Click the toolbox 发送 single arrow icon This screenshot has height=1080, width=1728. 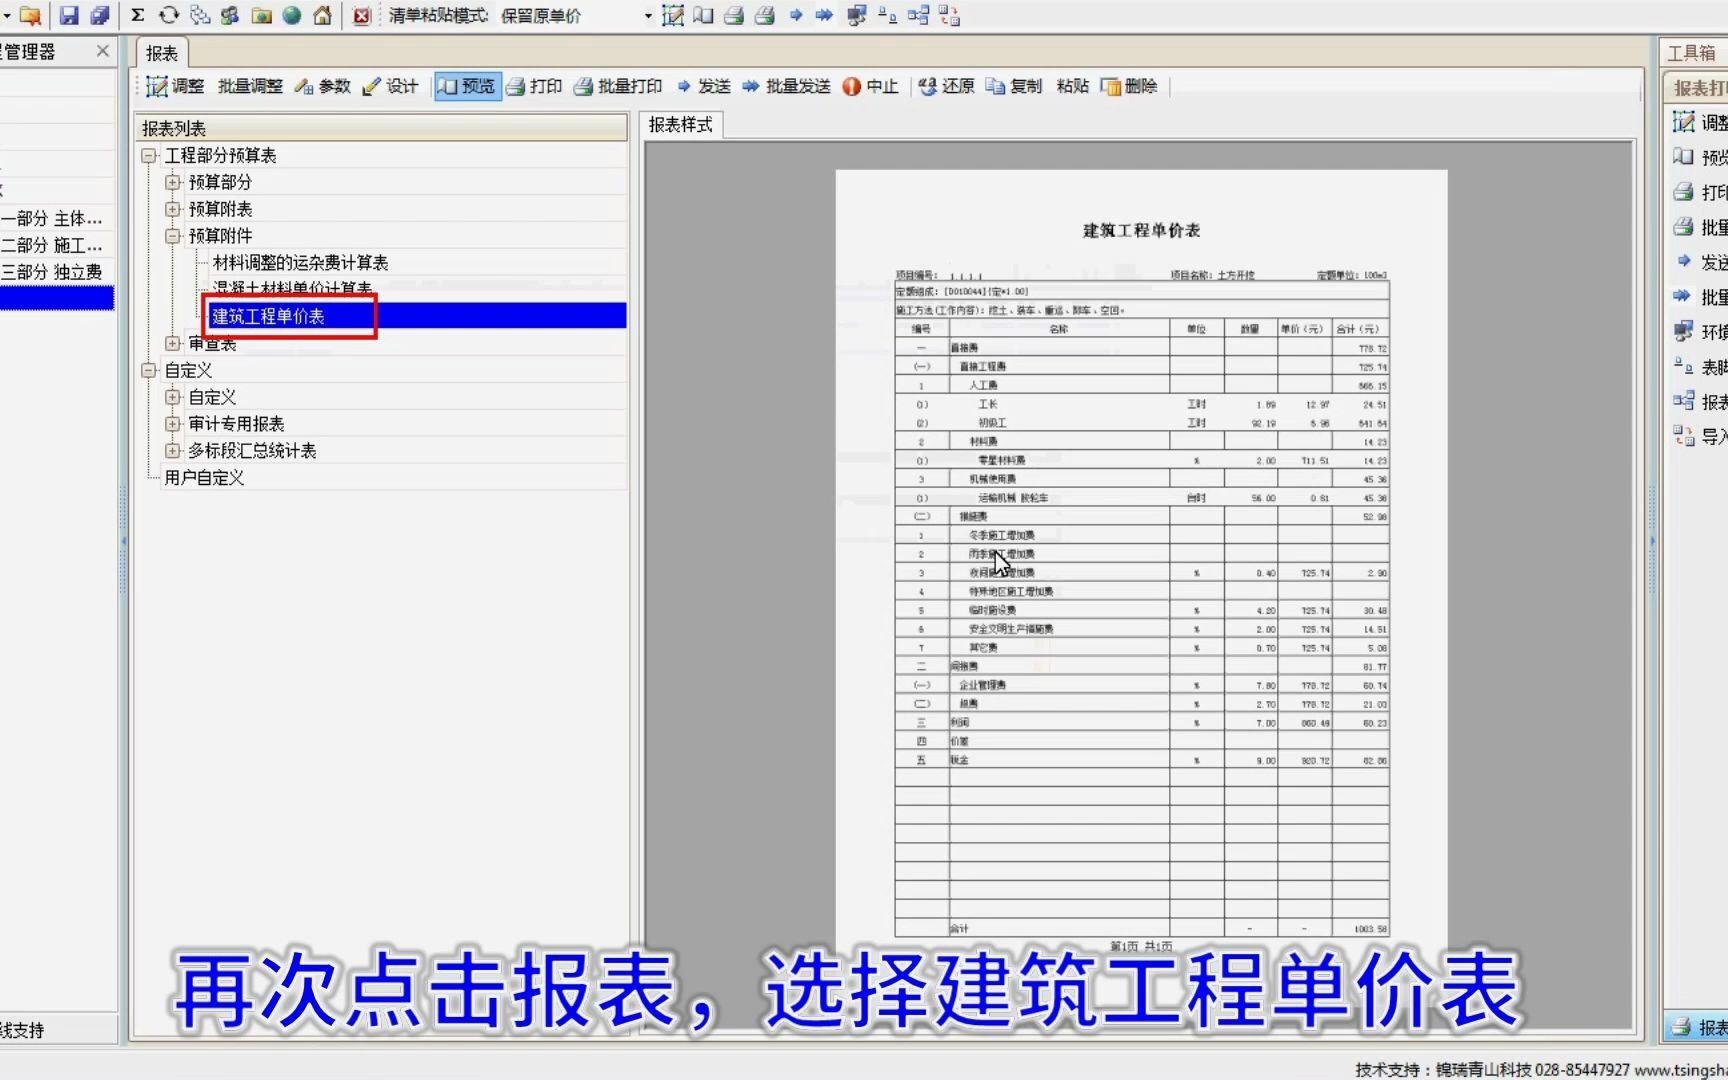click(1684, 261)
